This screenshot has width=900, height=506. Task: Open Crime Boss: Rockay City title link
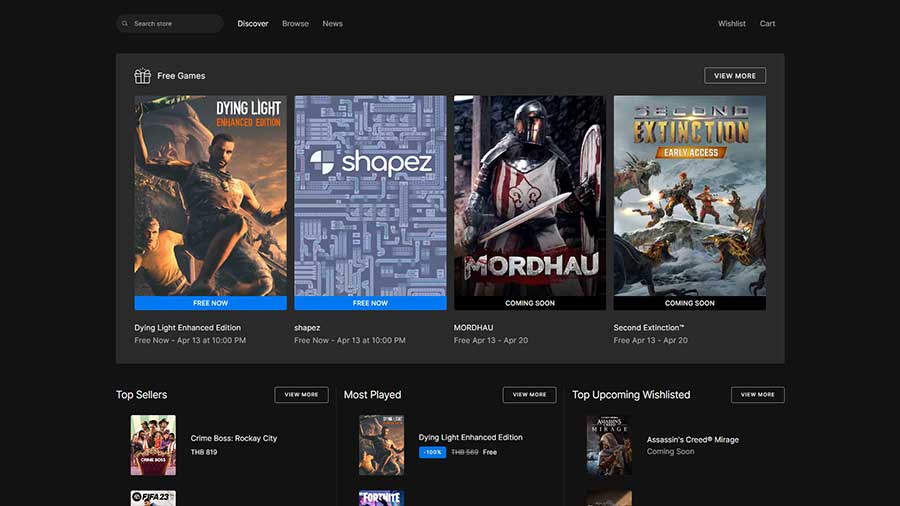pos(234,438)
